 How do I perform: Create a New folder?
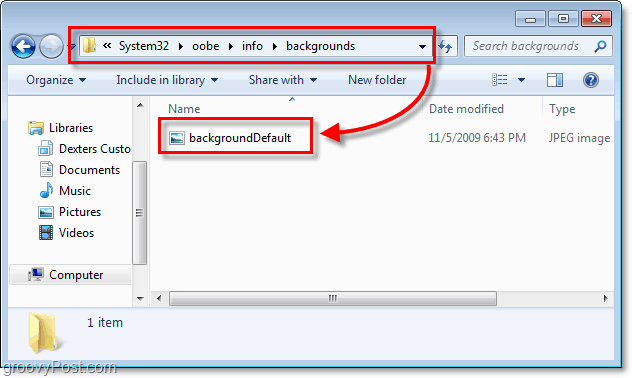(377, 80)
